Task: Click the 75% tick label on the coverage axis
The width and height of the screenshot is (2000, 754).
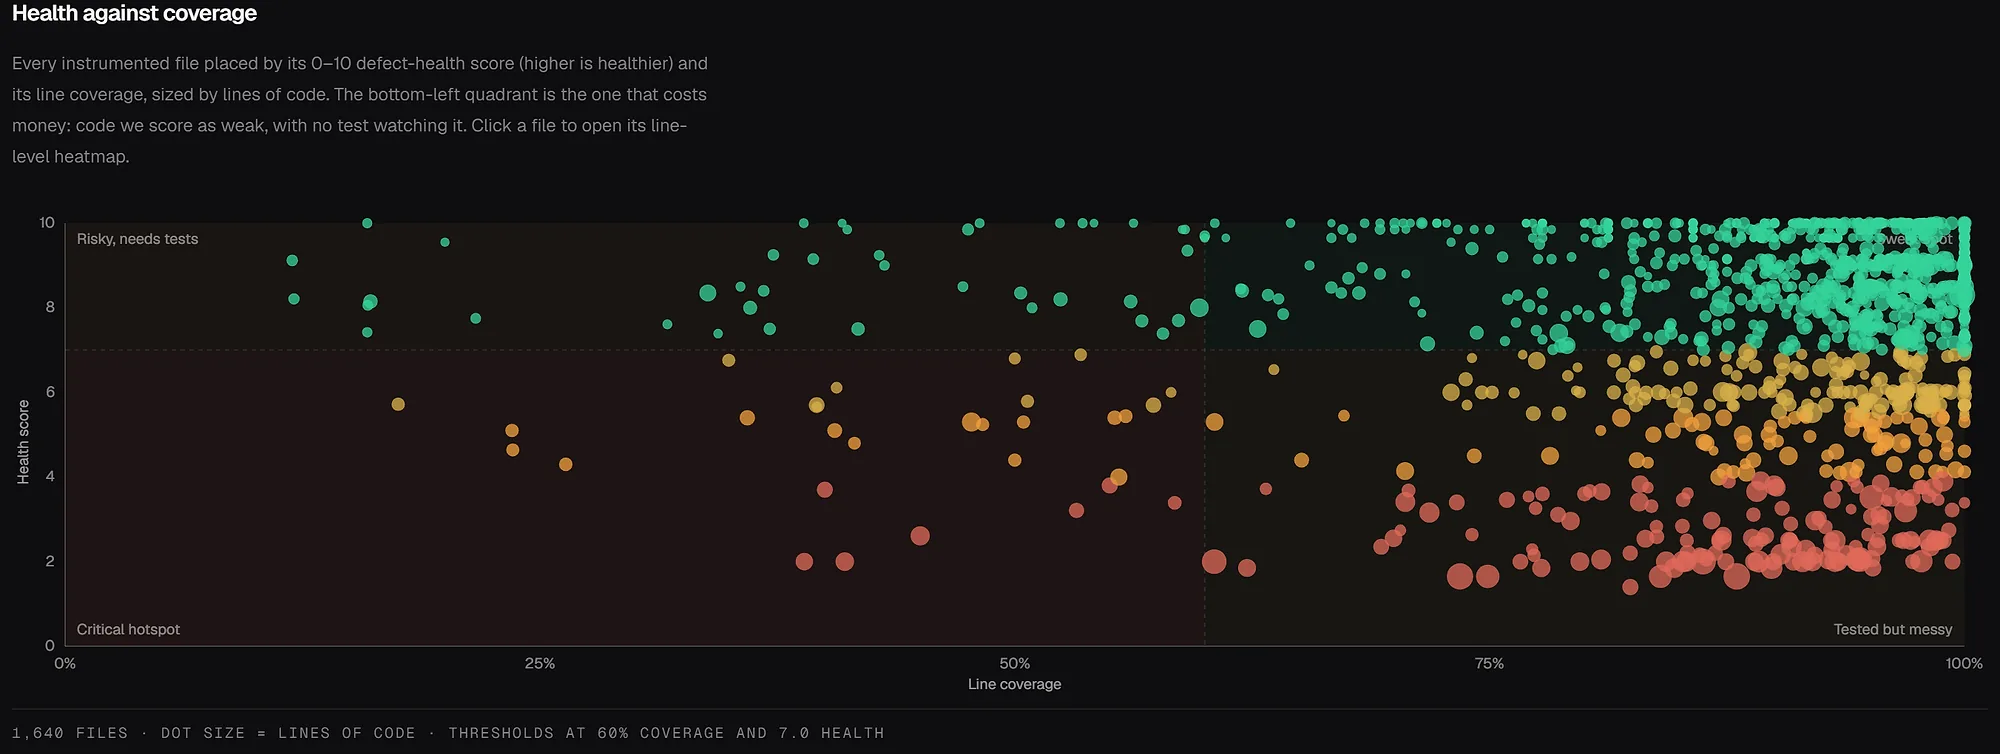Action: [1489, 663]
